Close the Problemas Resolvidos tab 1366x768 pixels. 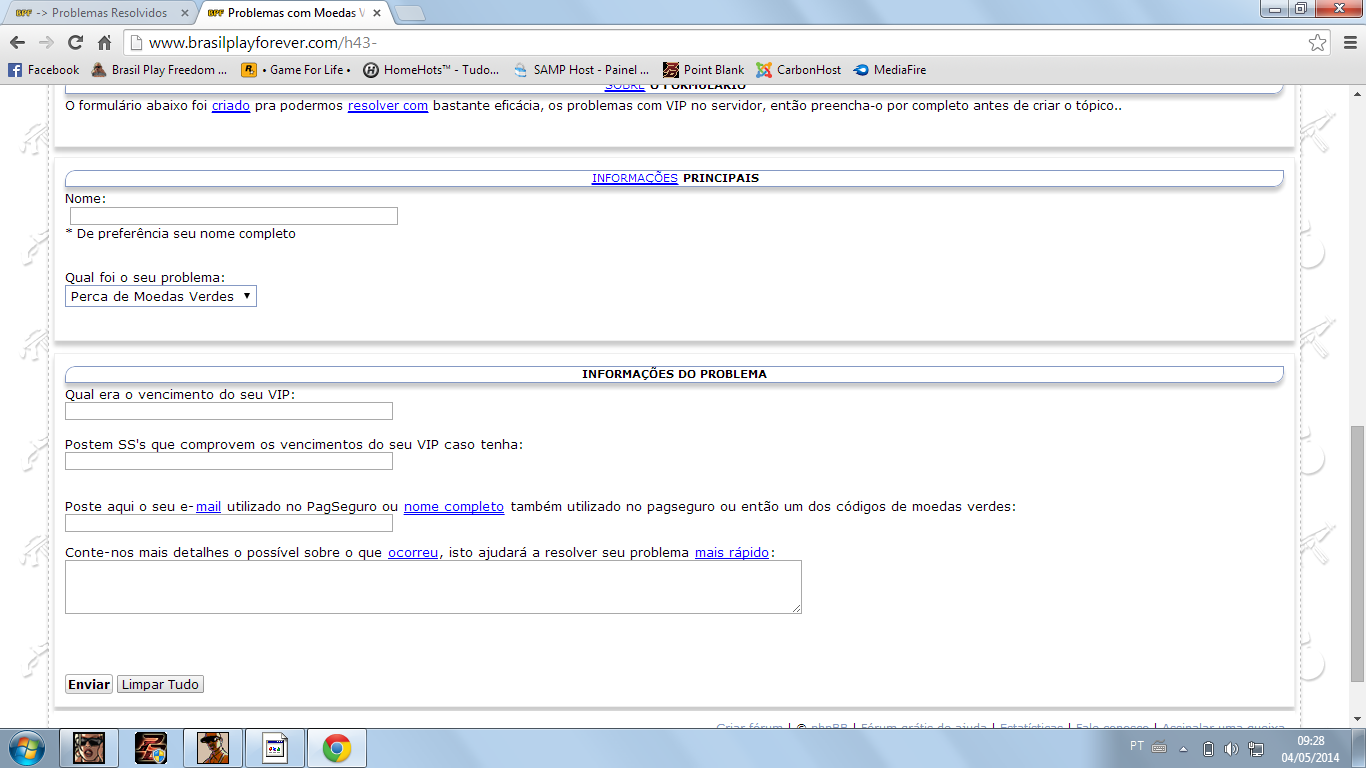(184, 13)
